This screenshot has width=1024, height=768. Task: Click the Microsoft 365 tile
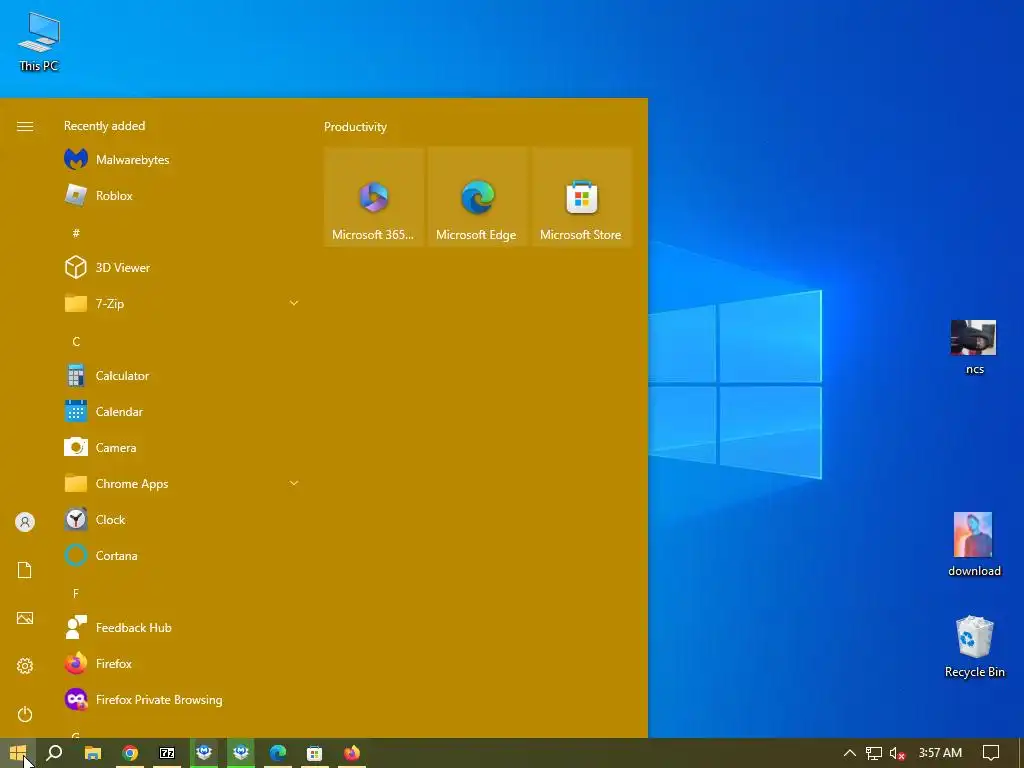point(374,197)
